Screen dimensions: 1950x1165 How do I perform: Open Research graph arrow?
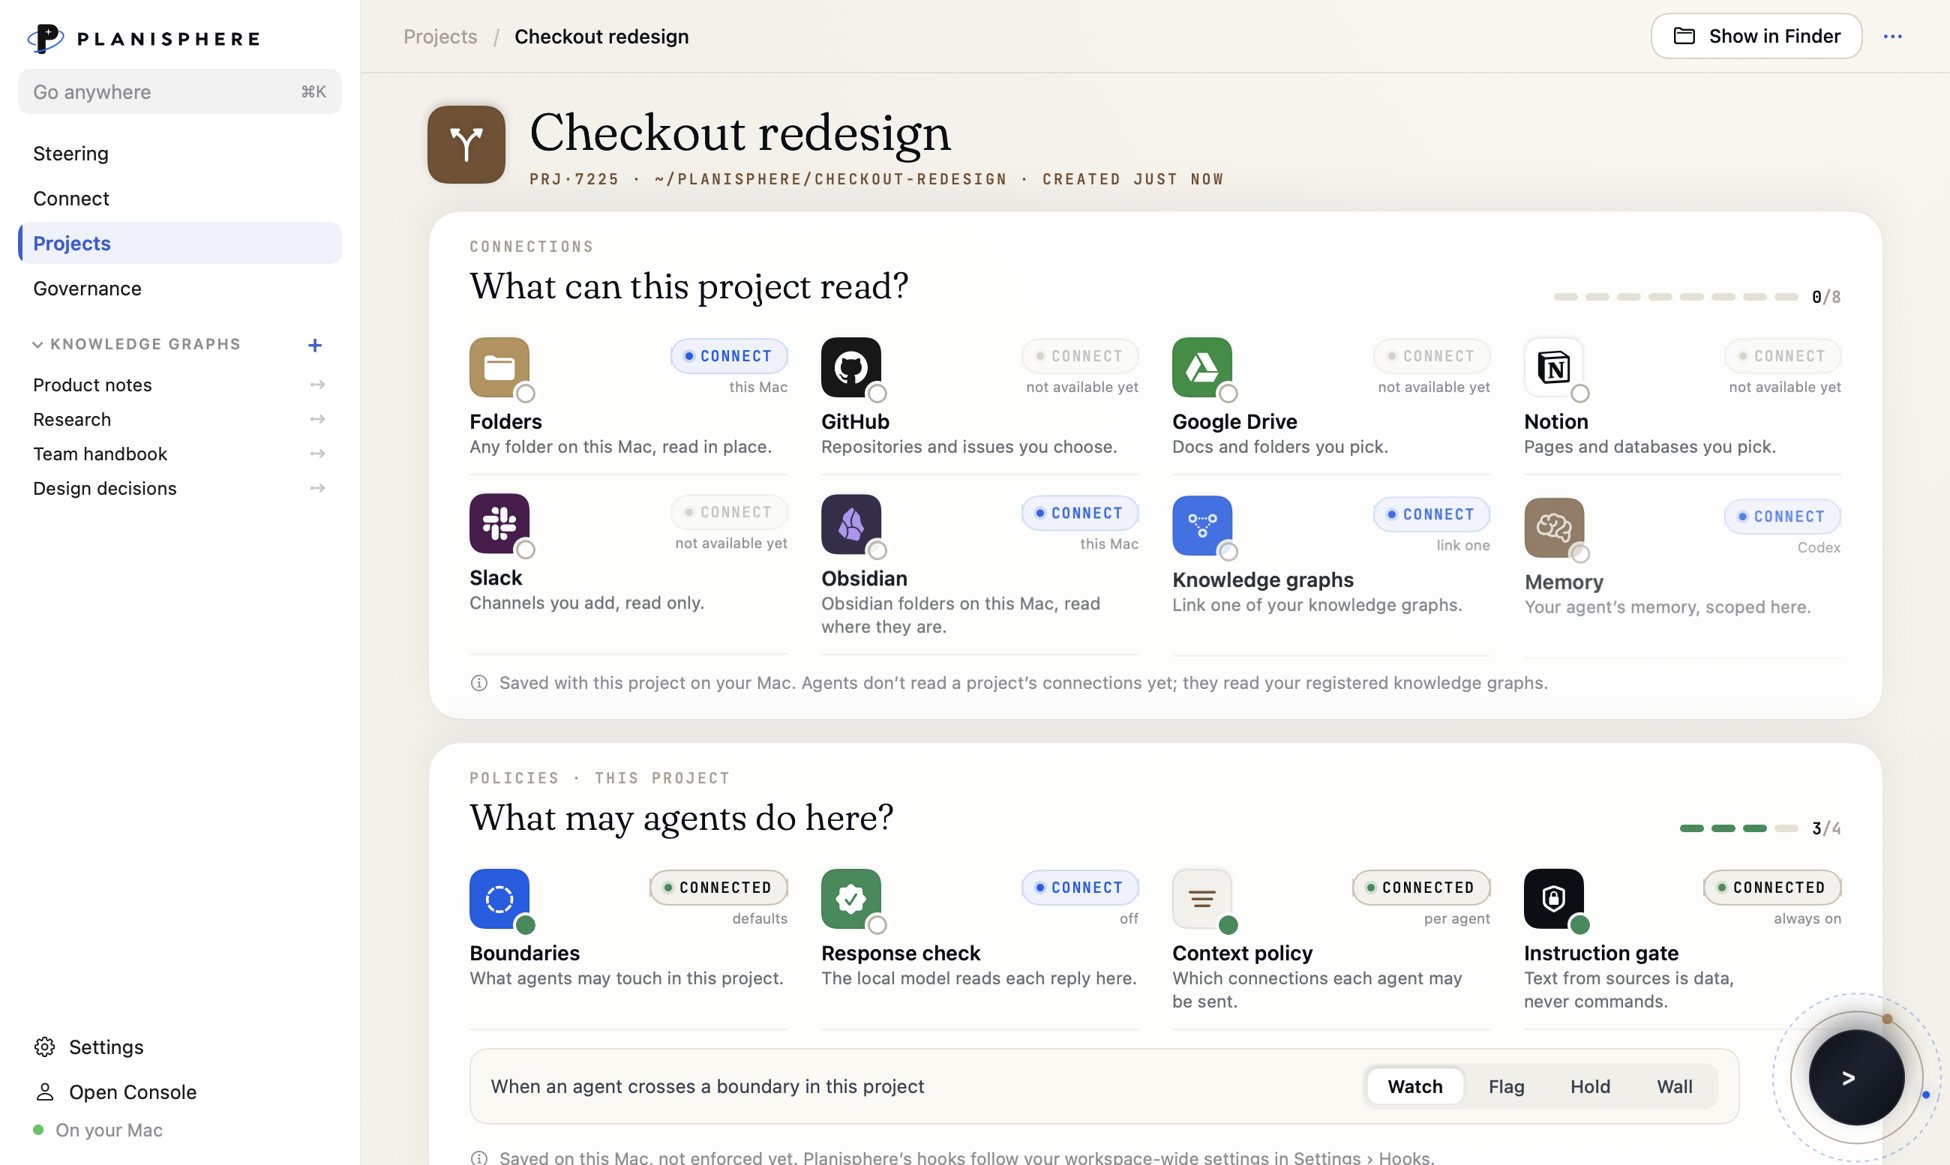point(317,419)
